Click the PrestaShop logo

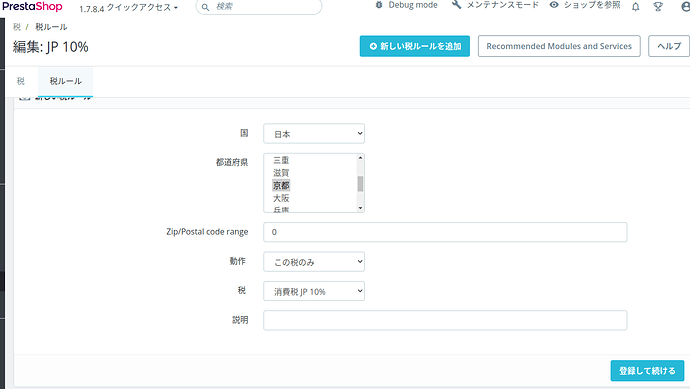pos(32,7)
